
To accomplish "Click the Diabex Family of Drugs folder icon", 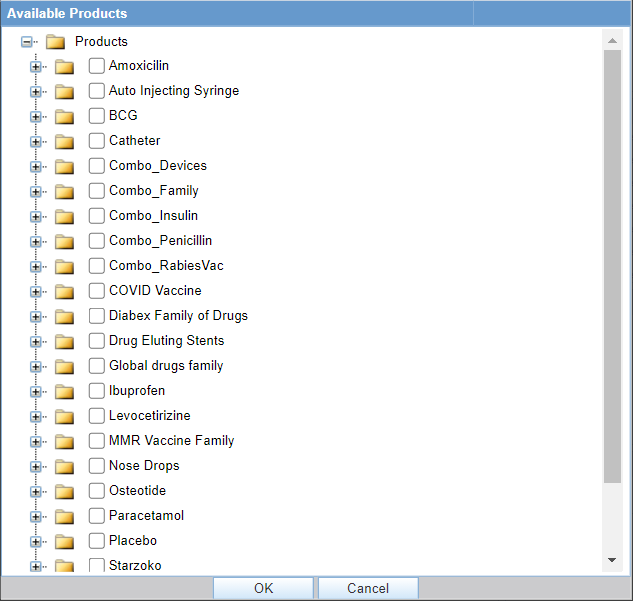I will coord(64,317).
